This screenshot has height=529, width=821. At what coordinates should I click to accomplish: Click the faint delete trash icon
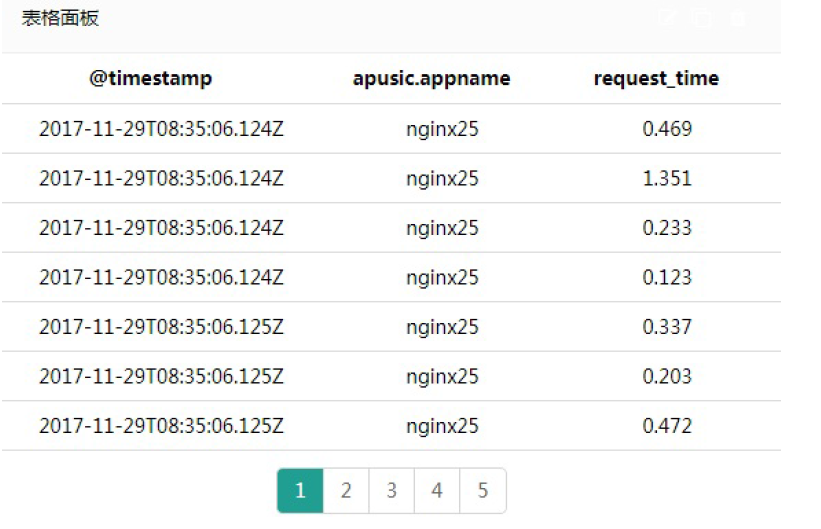tap(738, 17)
